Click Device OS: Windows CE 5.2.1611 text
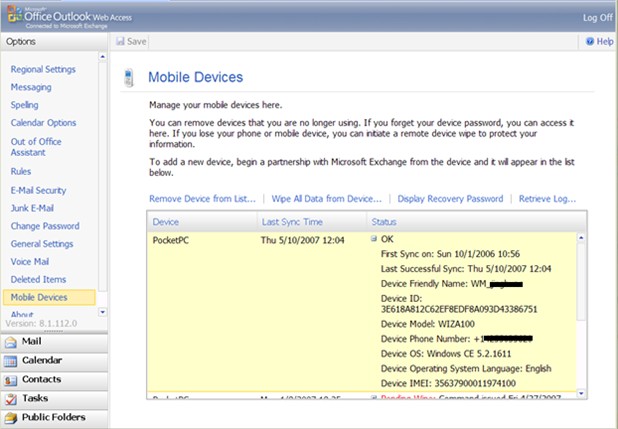 pyautogui.click(x=446, y=354)
